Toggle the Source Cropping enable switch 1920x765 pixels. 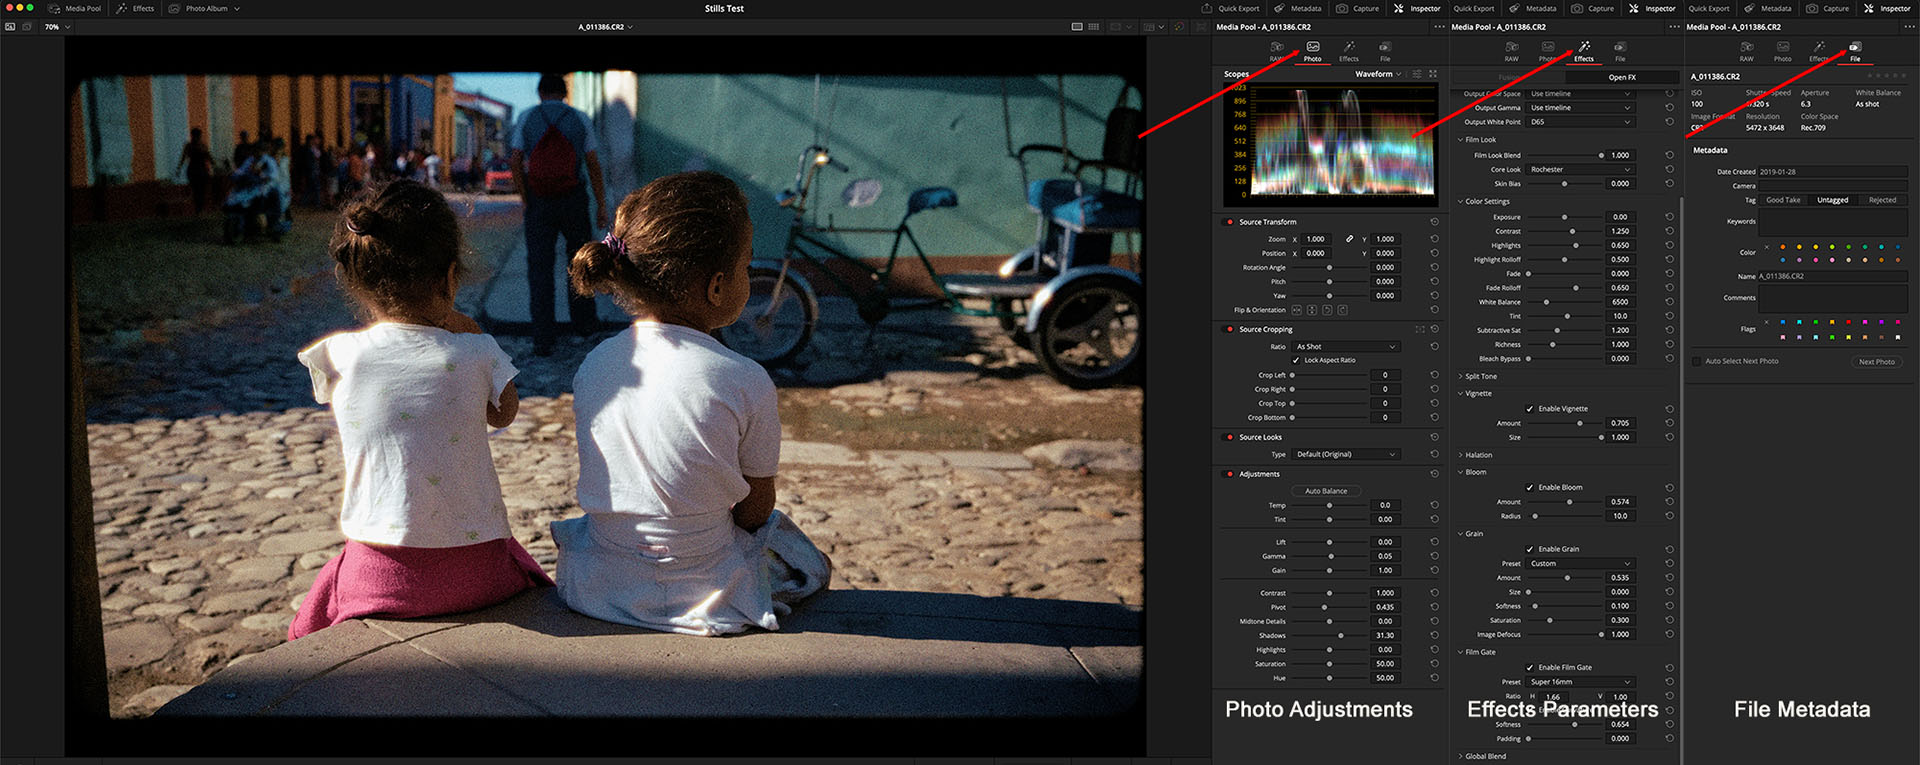(1229, 329)
